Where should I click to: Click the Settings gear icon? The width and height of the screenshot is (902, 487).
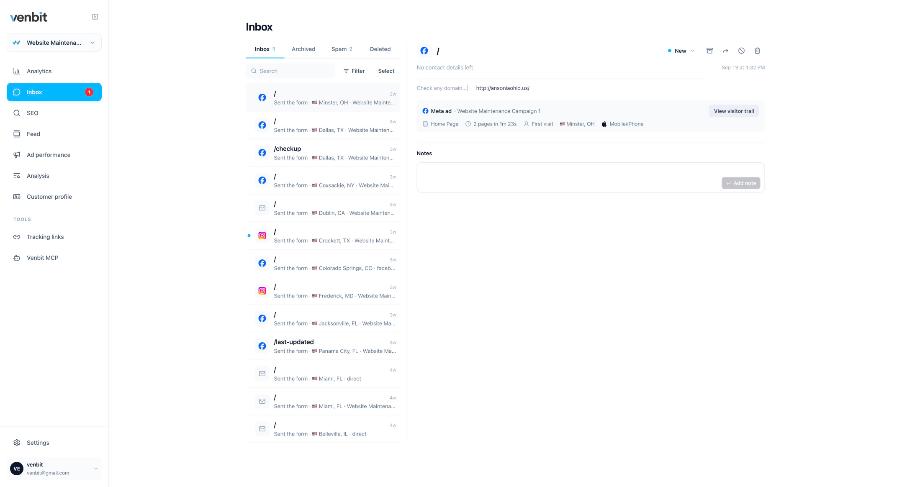[17, 443]
